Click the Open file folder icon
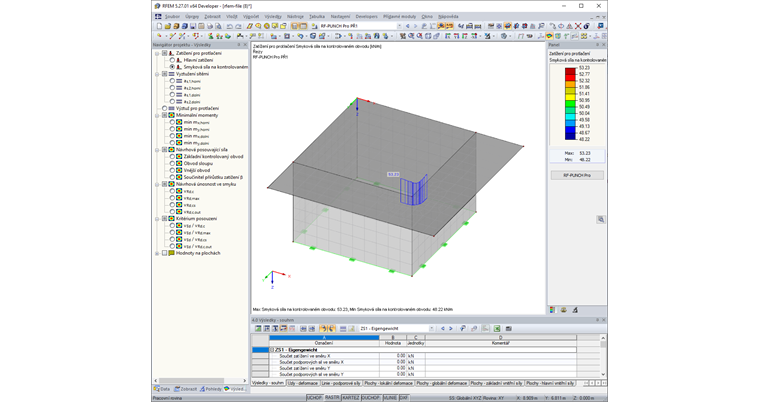 click(168, 26)
